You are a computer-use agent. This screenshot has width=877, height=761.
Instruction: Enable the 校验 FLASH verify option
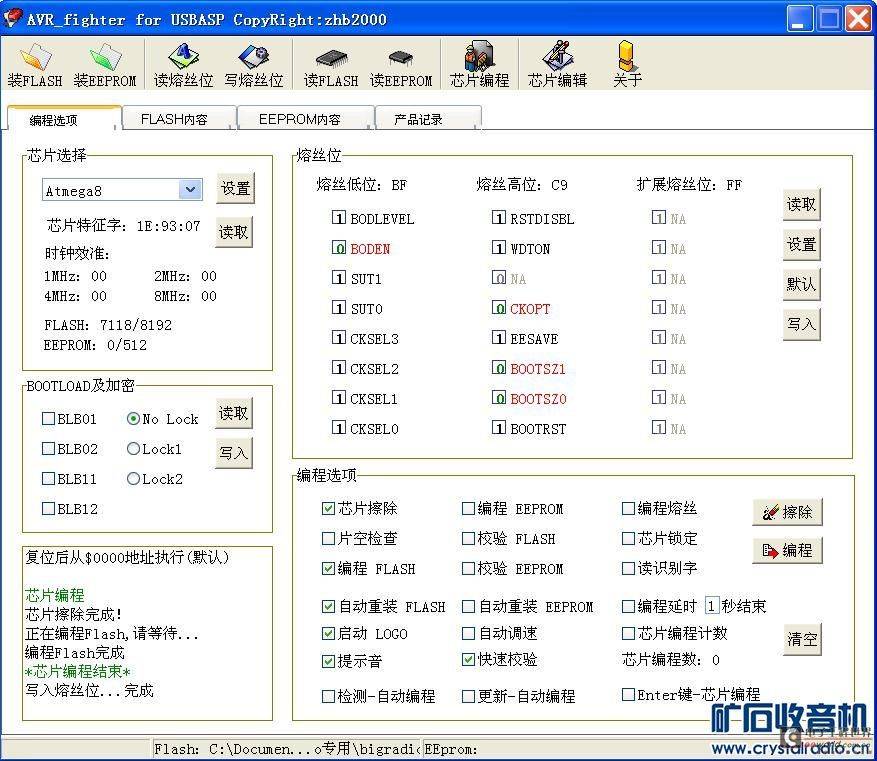(x=468, y=538)
